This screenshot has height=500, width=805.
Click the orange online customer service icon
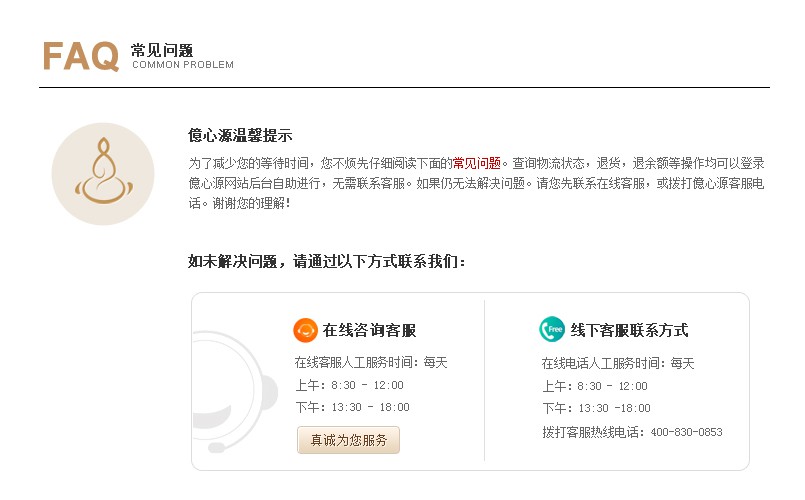coord(305,330)
